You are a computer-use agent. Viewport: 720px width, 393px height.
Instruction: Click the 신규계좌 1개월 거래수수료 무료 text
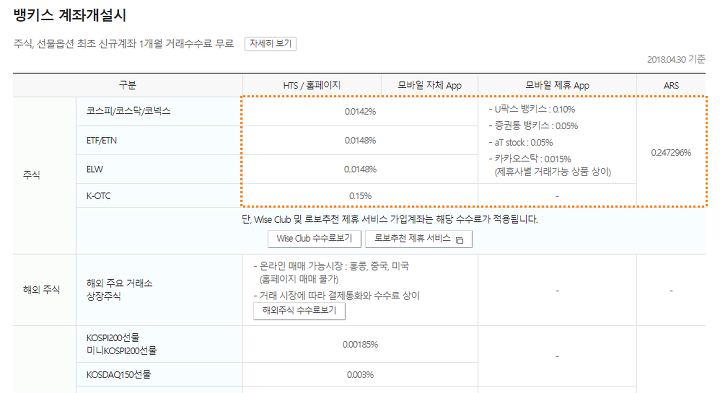[166, 44]
